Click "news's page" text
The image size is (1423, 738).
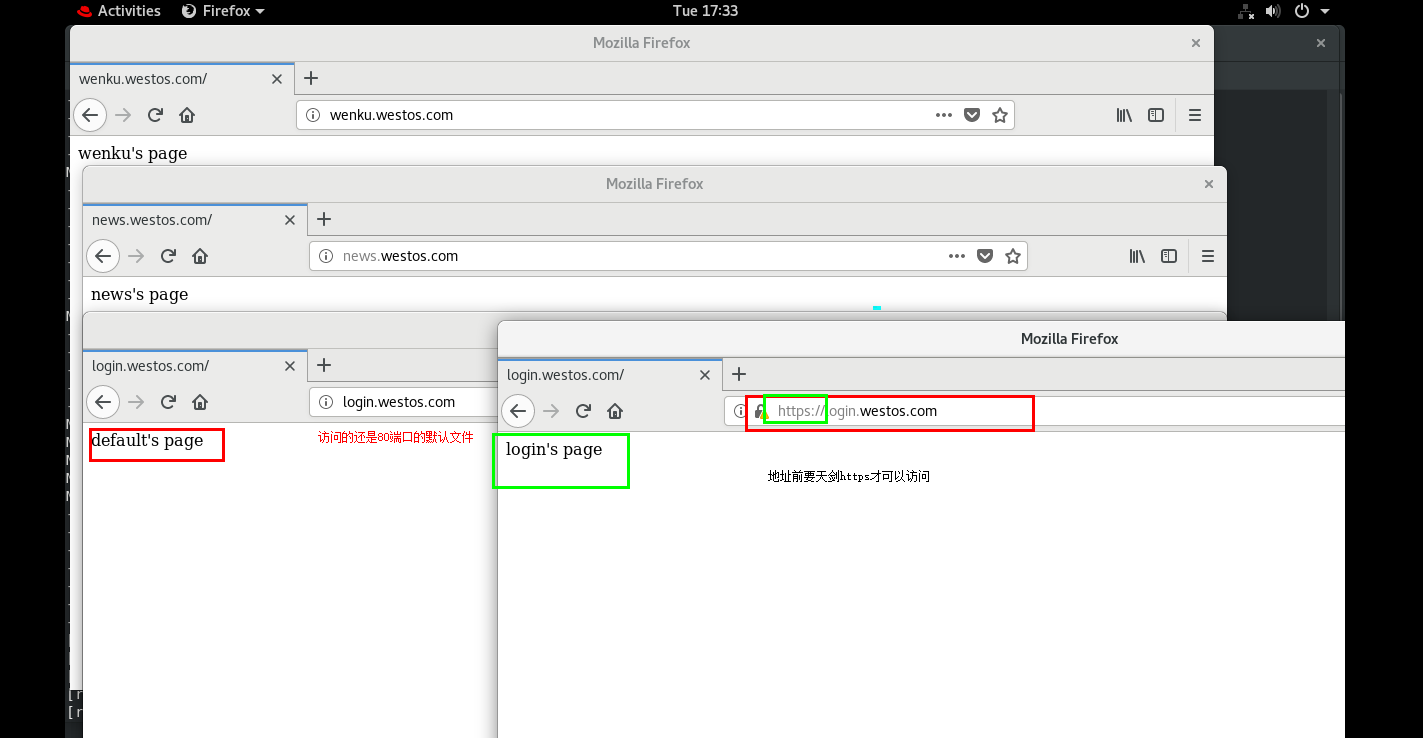click(x=139, y=294)
